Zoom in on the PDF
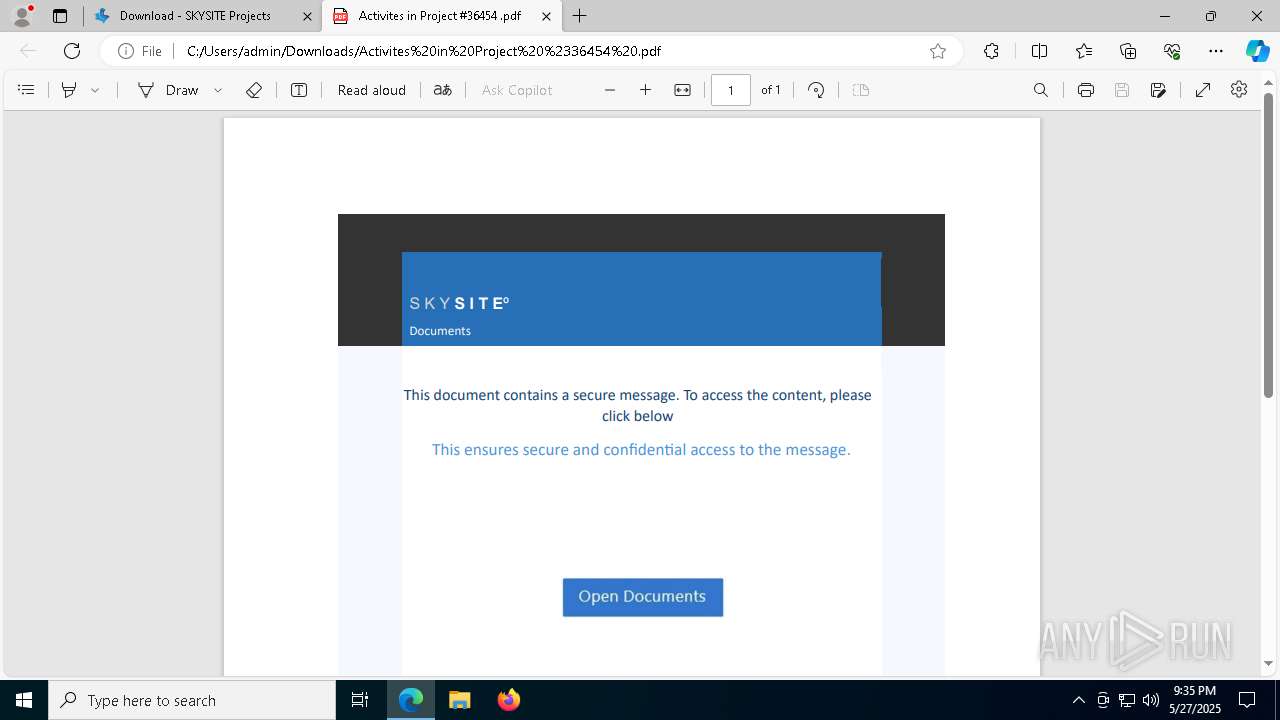The image size is (1280, 720). [x=646, y=90]
